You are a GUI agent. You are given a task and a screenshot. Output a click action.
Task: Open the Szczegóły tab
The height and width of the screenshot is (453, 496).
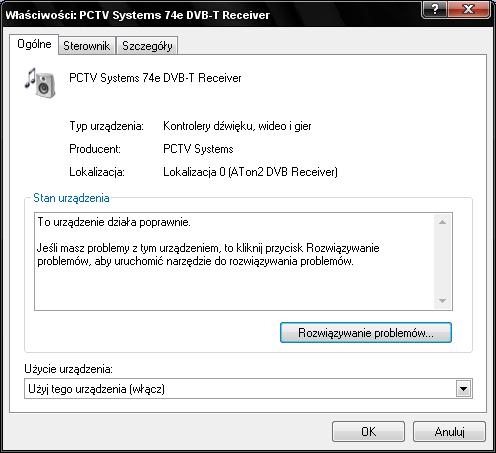point(147,46)
